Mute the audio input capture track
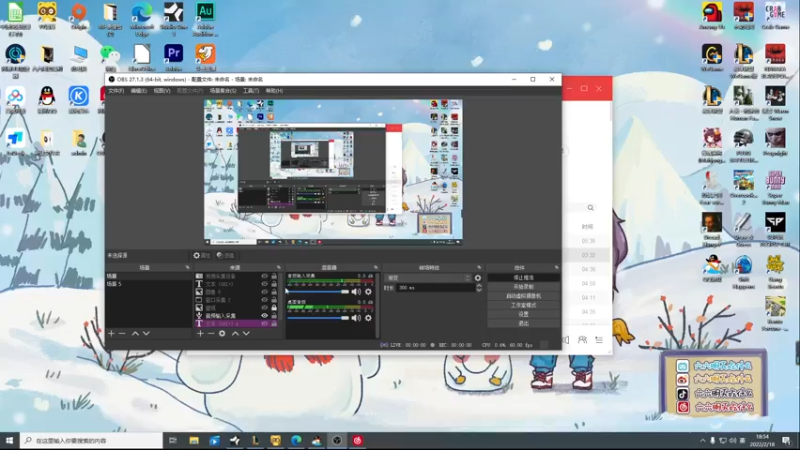Image resolution: width=800 pixels, height=450 pixels. click(356, 292)
